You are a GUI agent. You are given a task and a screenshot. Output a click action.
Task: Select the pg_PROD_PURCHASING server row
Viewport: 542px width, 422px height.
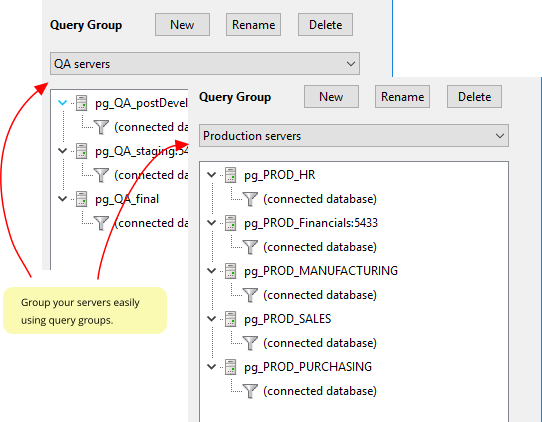click(308, 367)
